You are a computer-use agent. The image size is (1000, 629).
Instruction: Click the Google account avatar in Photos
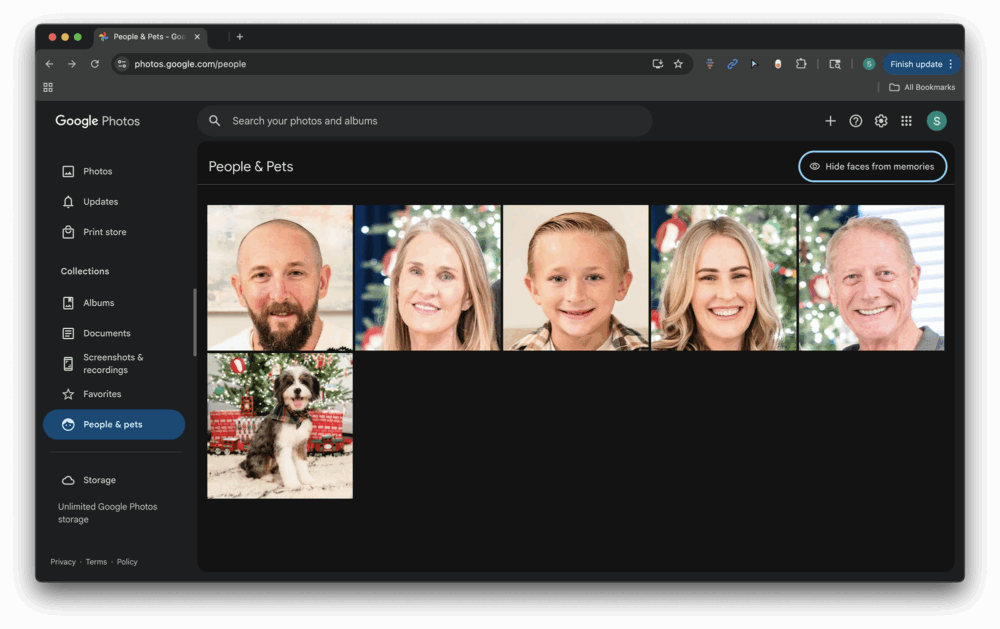936,121
